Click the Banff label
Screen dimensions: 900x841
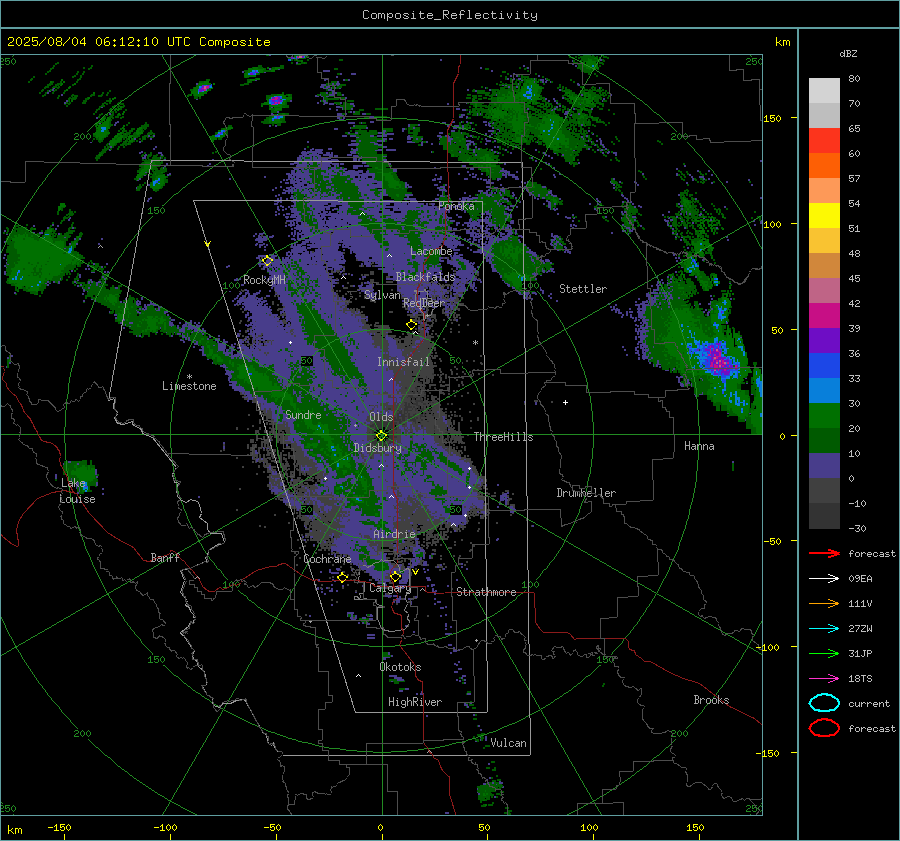[165, 558]
